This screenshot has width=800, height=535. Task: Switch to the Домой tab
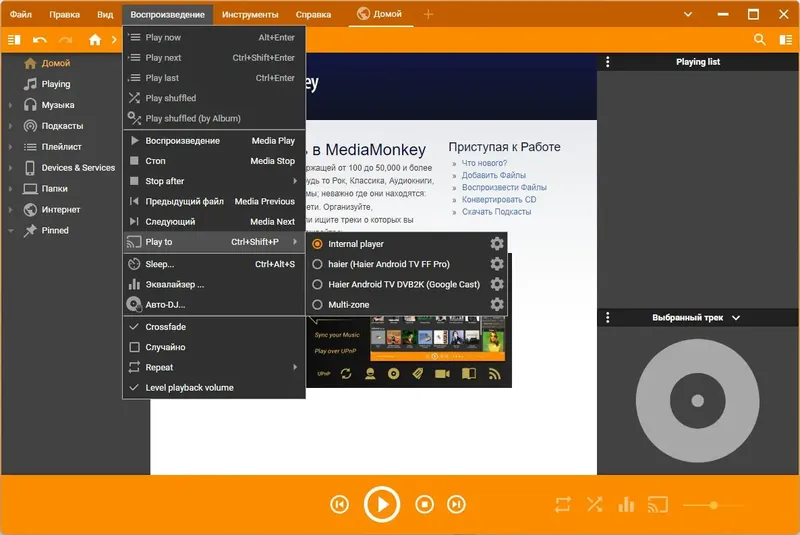pos(380,14)
